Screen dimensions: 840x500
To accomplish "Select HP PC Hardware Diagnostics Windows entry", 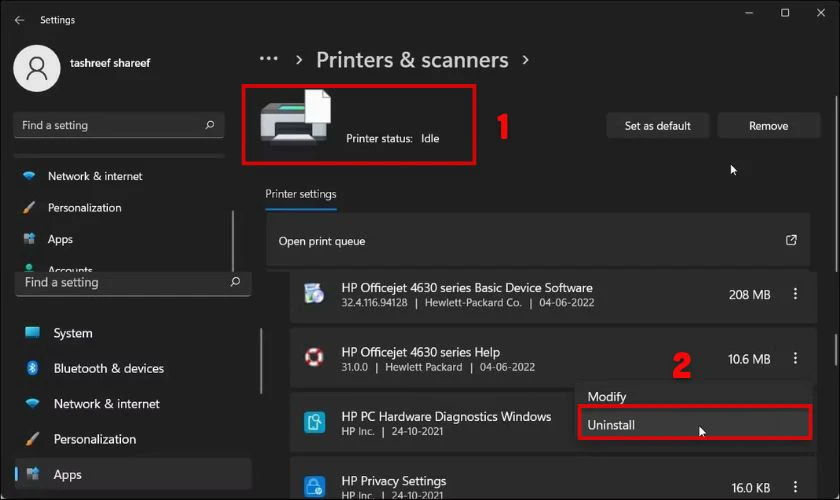I will (x=433, y=423).
